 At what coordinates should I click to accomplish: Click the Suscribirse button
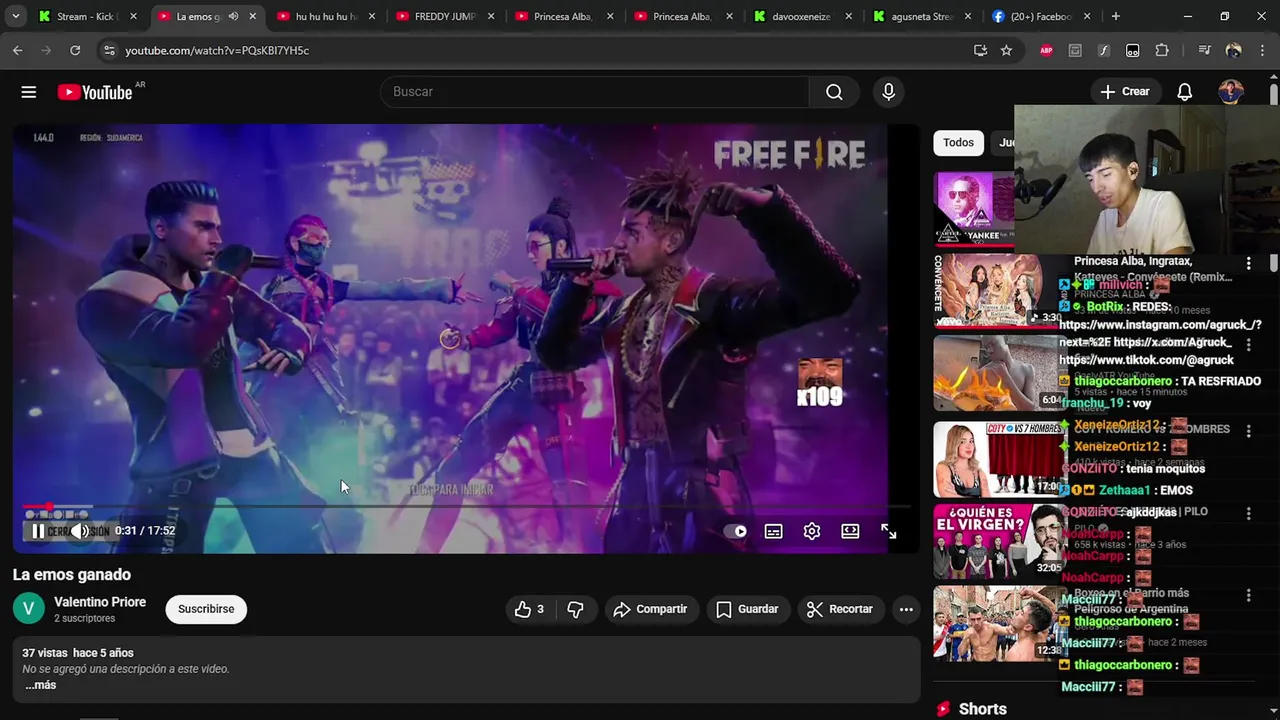point(206,609)
